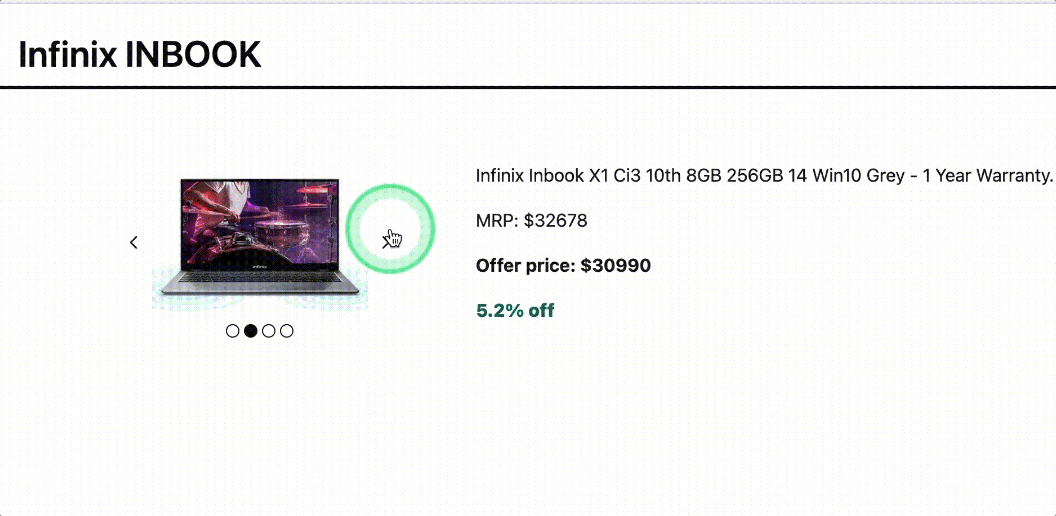
Task: Click the $30990 offer price value
Action: pyautogui.click(x=616, y=265)
